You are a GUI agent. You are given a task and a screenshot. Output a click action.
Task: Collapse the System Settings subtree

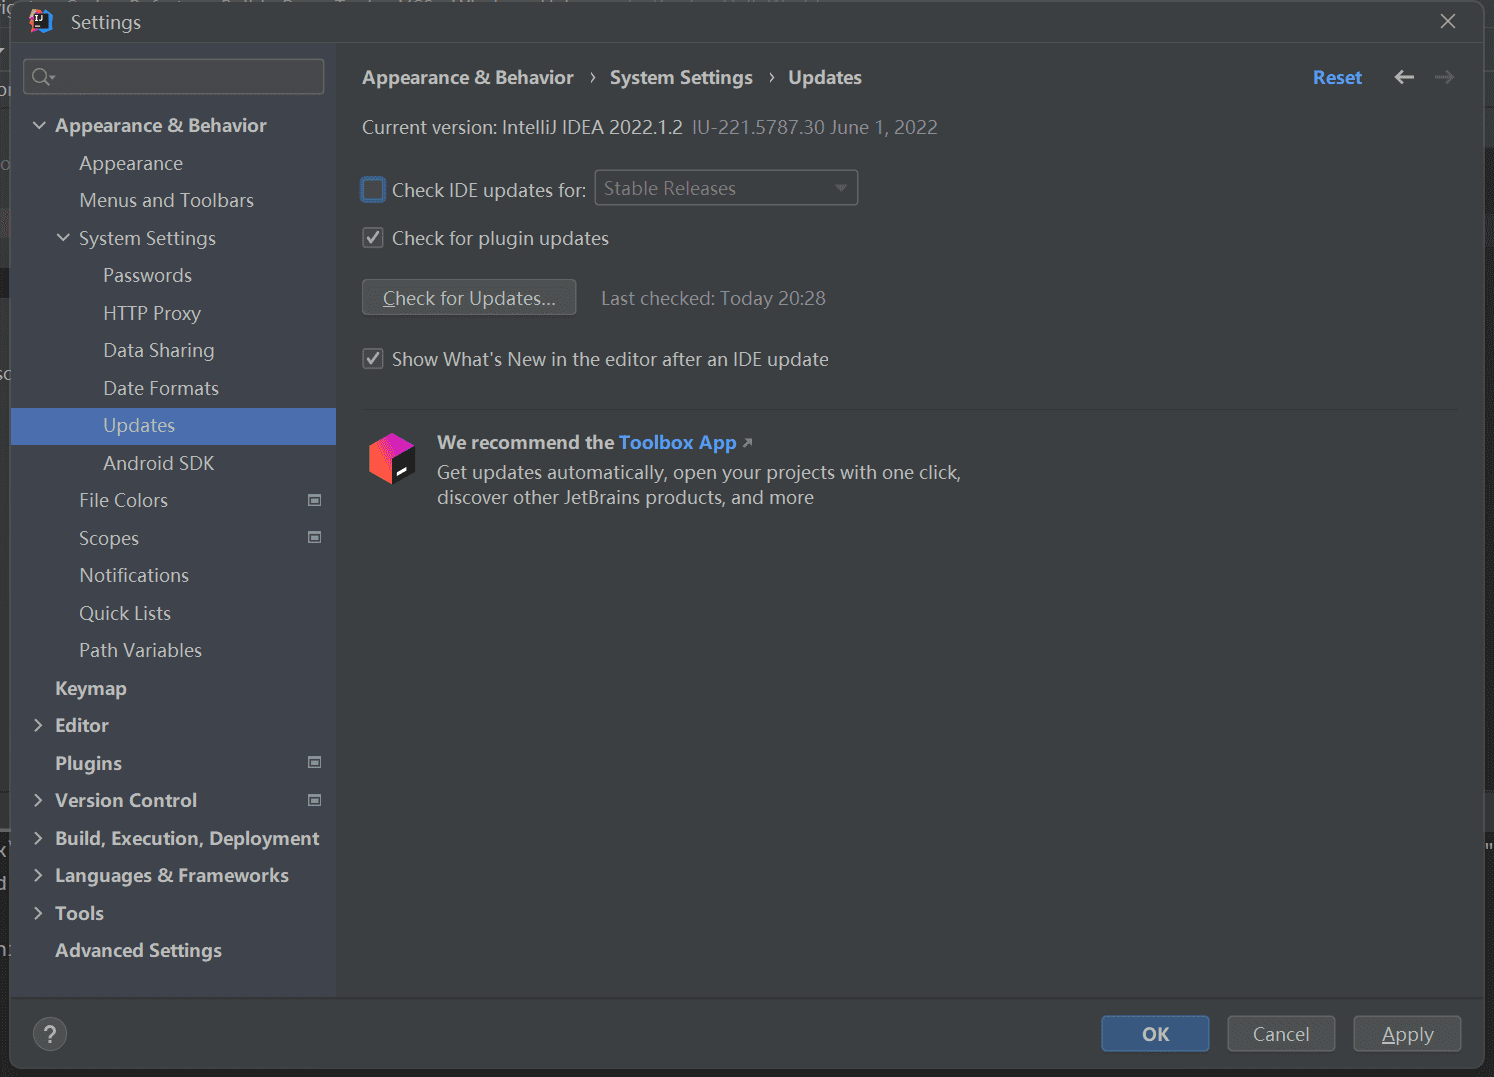[63, 238]
